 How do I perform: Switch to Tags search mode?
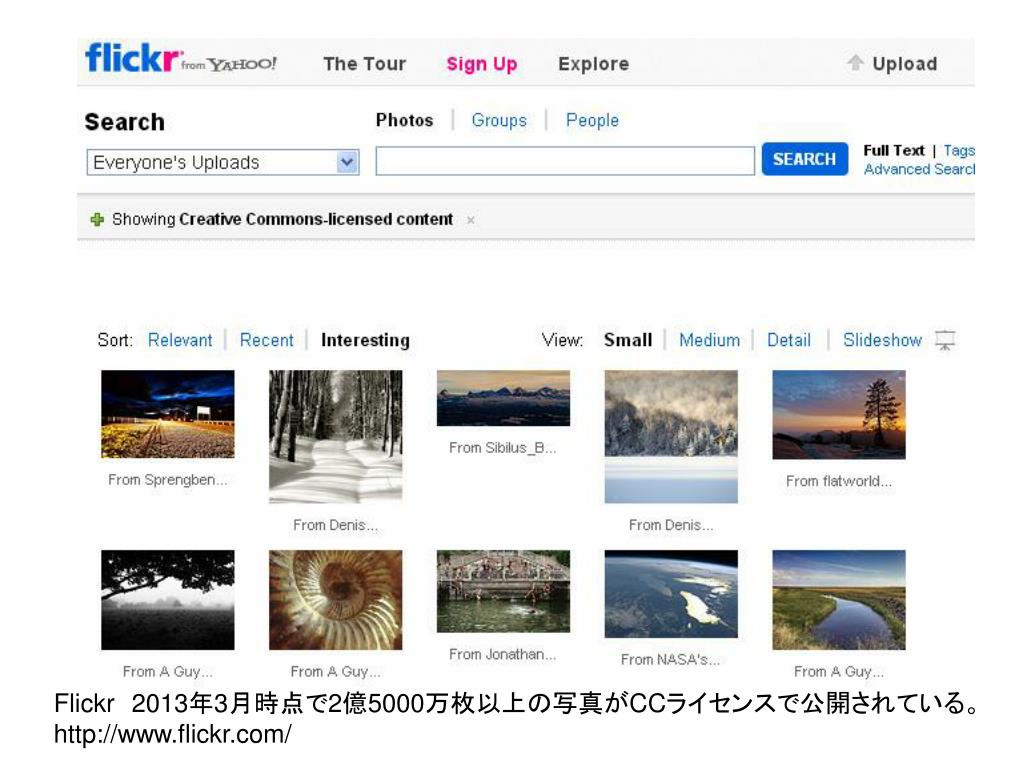[x=959, y=151]
